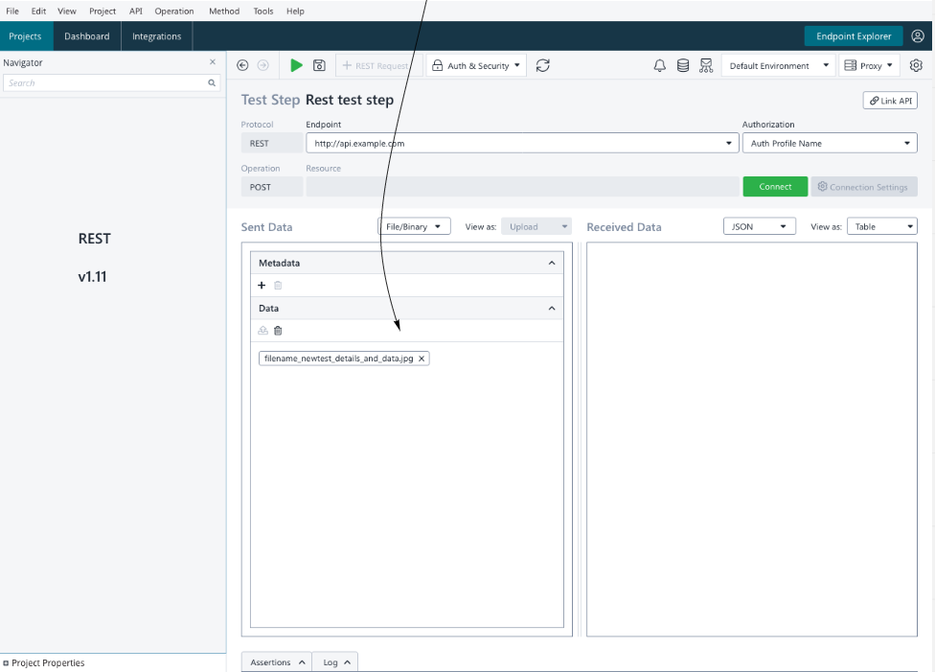
Task: Add a metadata entry with the plus icon
Action: [x=262, y=286]
